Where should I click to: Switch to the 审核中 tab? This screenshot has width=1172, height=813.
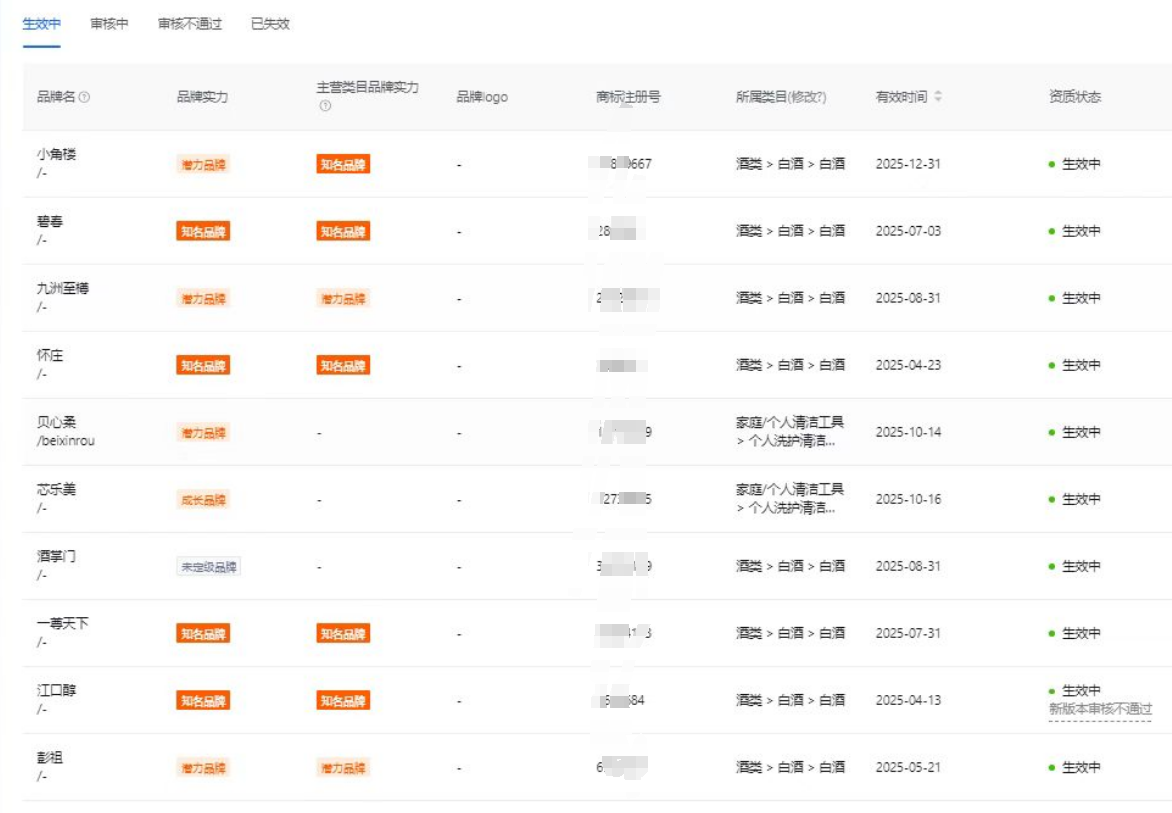(109, 24)
